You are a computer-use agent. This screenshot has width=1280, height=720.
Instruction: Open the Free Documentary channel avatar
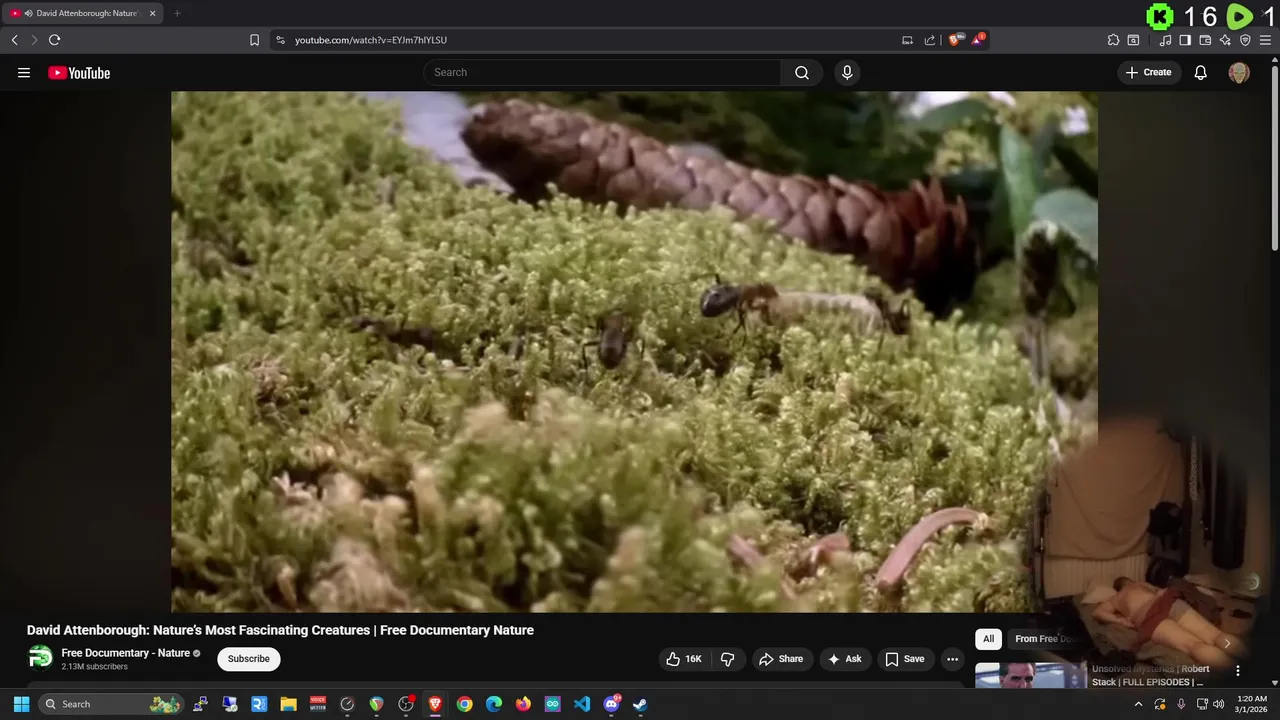pos(40,657)
